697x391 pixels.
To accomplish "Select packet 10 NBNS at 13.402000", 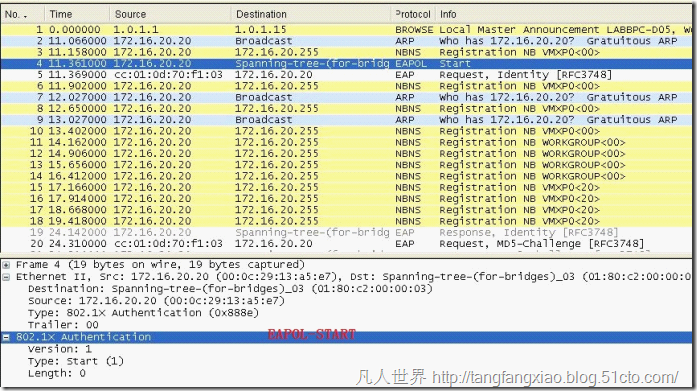I will [346, 131].
